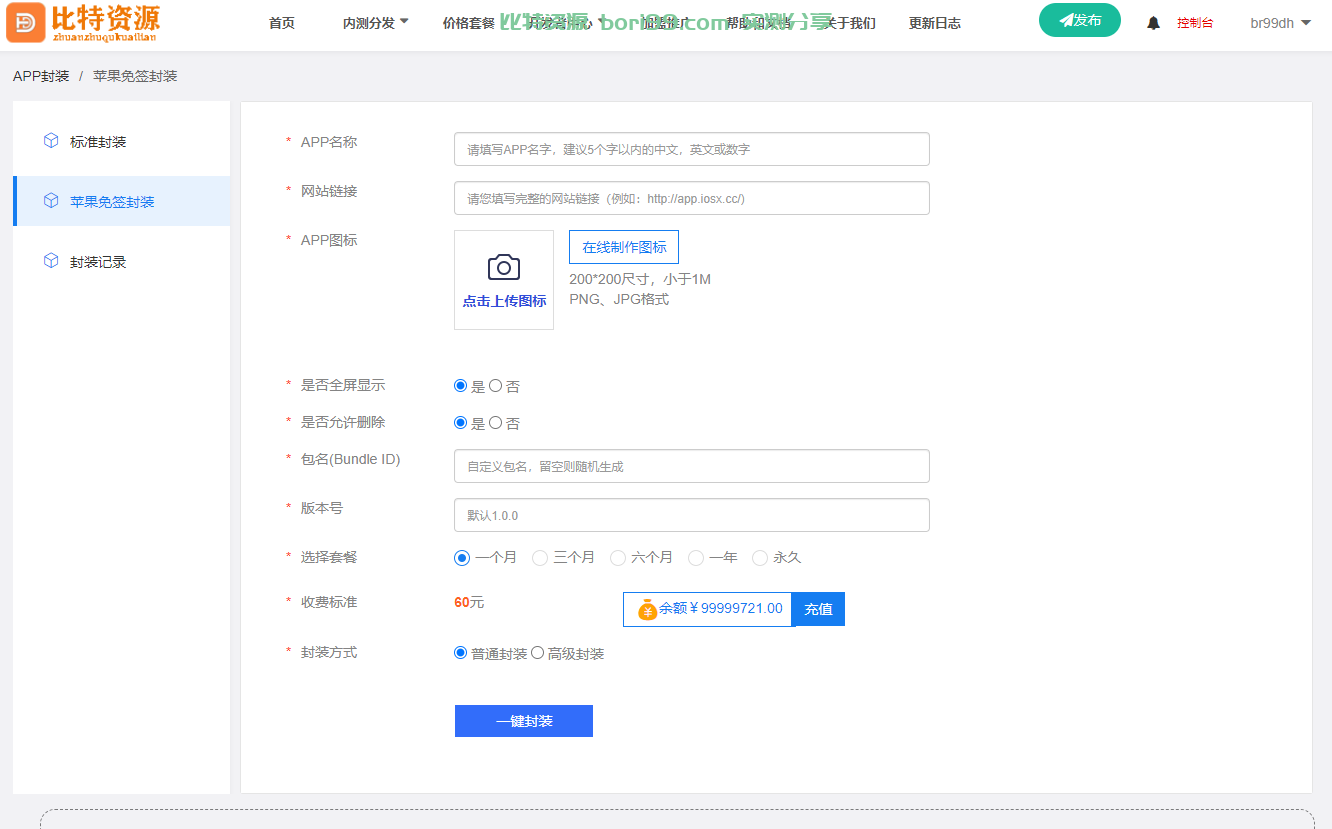Viewport: 1332px width, 829px height.
Task: Click APP封装 breadcrumb link
Action: pos(41,76)
